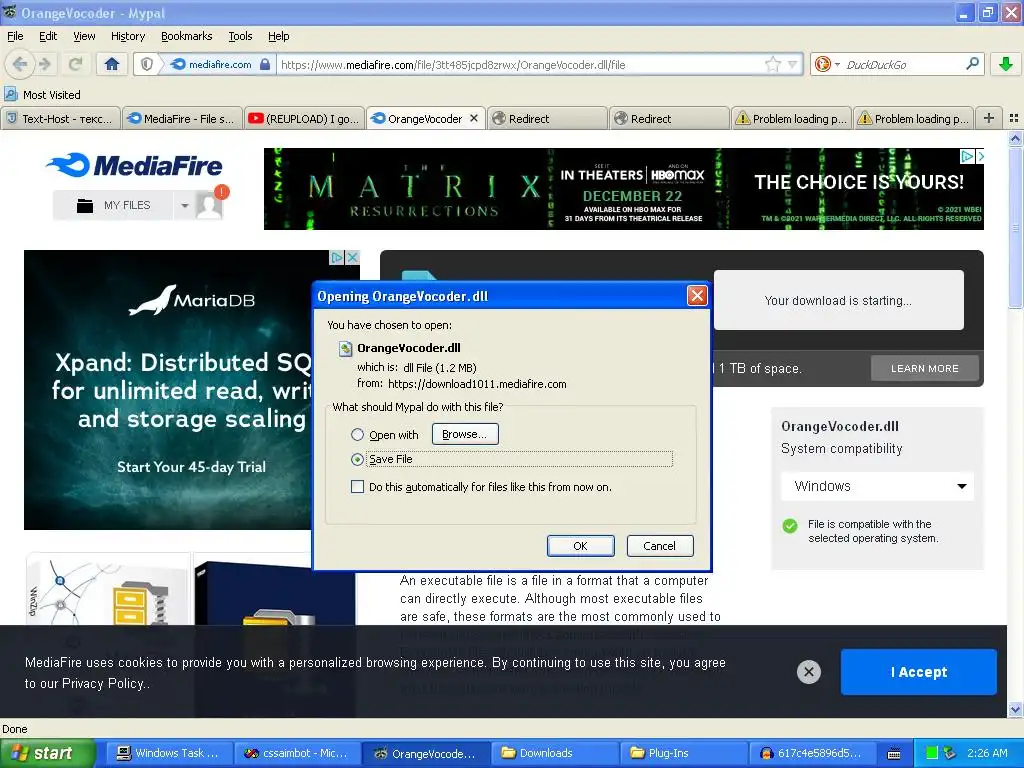
Task: Dismiss the cookie banner with X
Action: coord(808,671)
